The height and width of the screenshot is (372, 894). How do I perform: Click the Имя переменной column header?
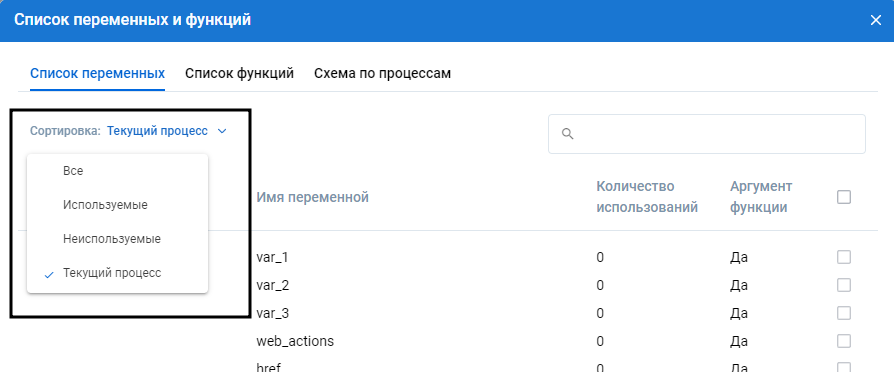(x=312, y=197)
